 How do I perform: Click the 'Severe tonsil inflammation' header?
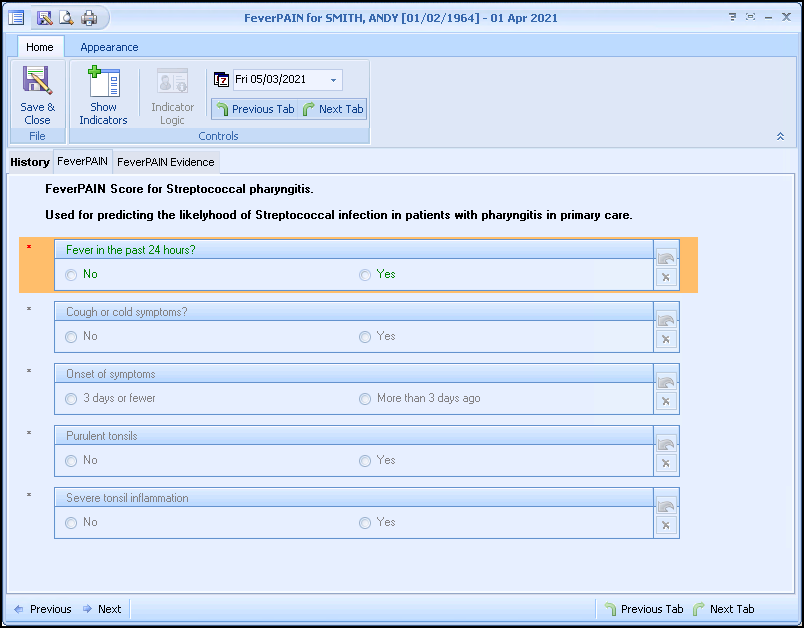(354, 498)
